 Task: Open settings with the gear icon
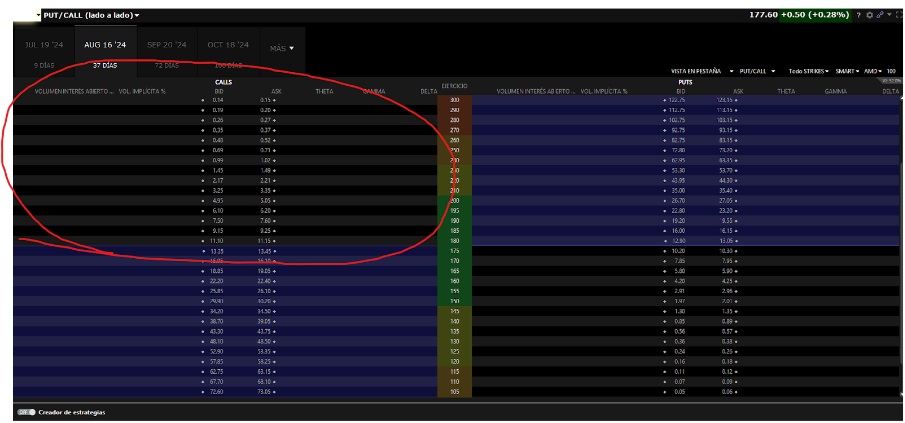870,15
